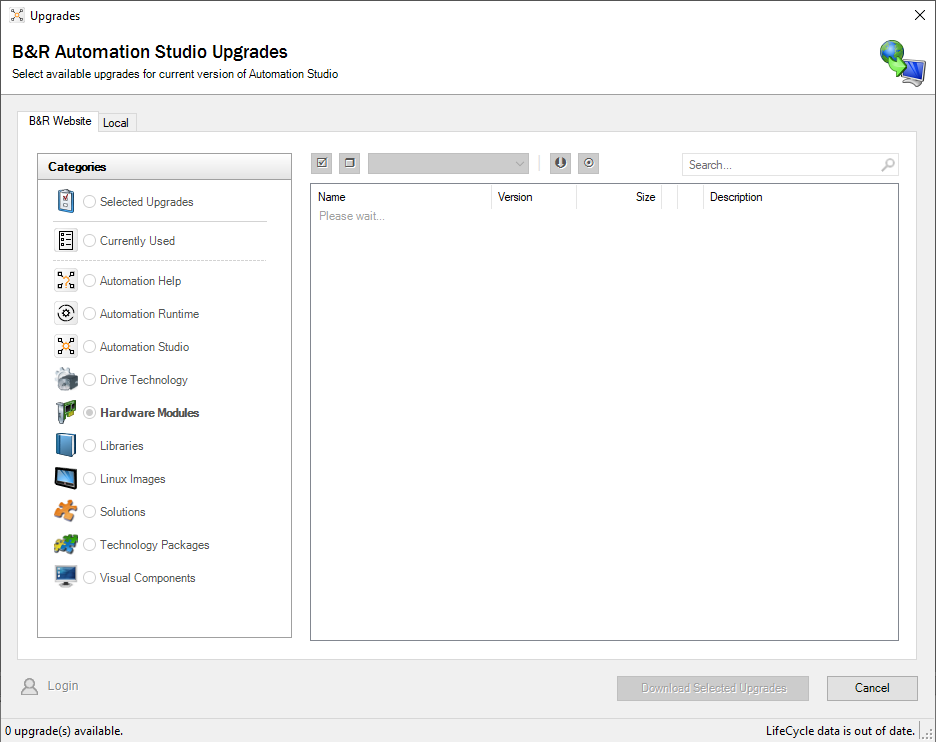Click the exclamation mark filter toolbar icon
The width and height of the screenshot is (936, 742).
tap(560, 163)
